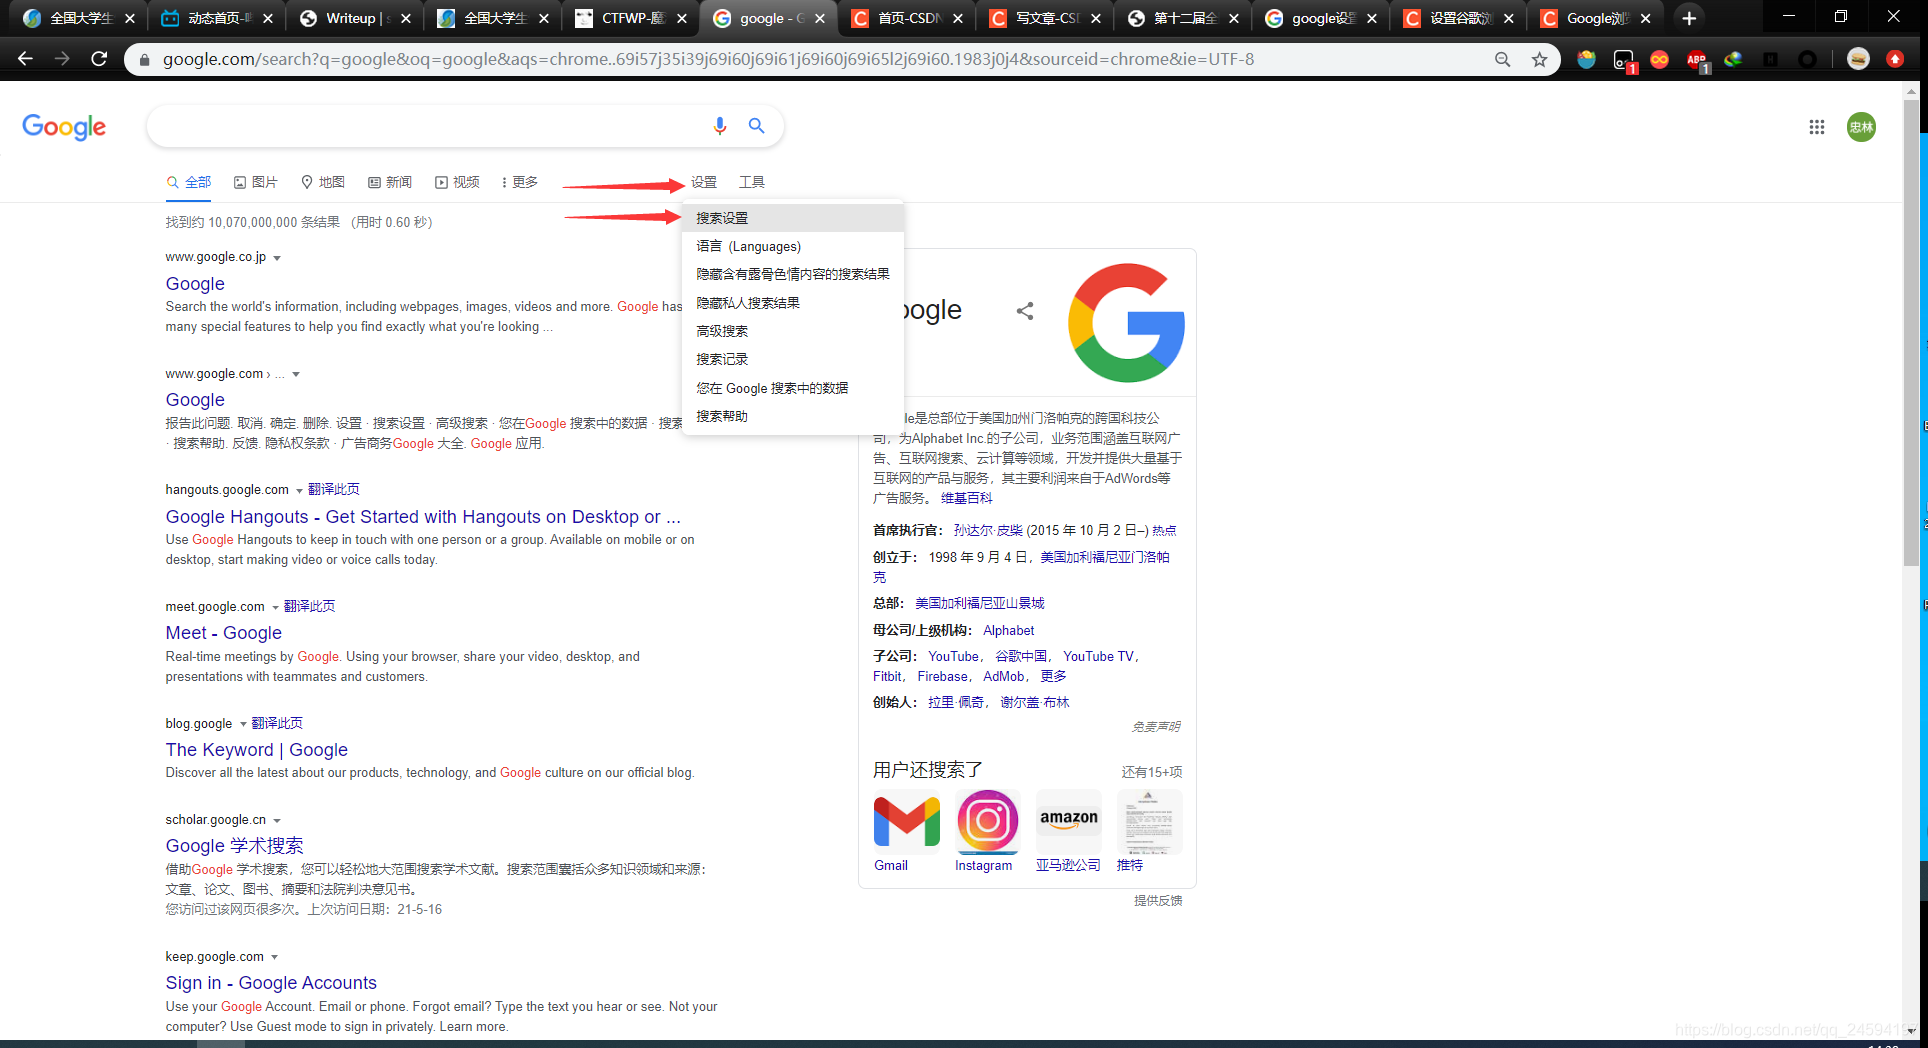The image size is (1928, 1048).
Task: Open the Gmail related search thumbnail
Action: [906, 822]
